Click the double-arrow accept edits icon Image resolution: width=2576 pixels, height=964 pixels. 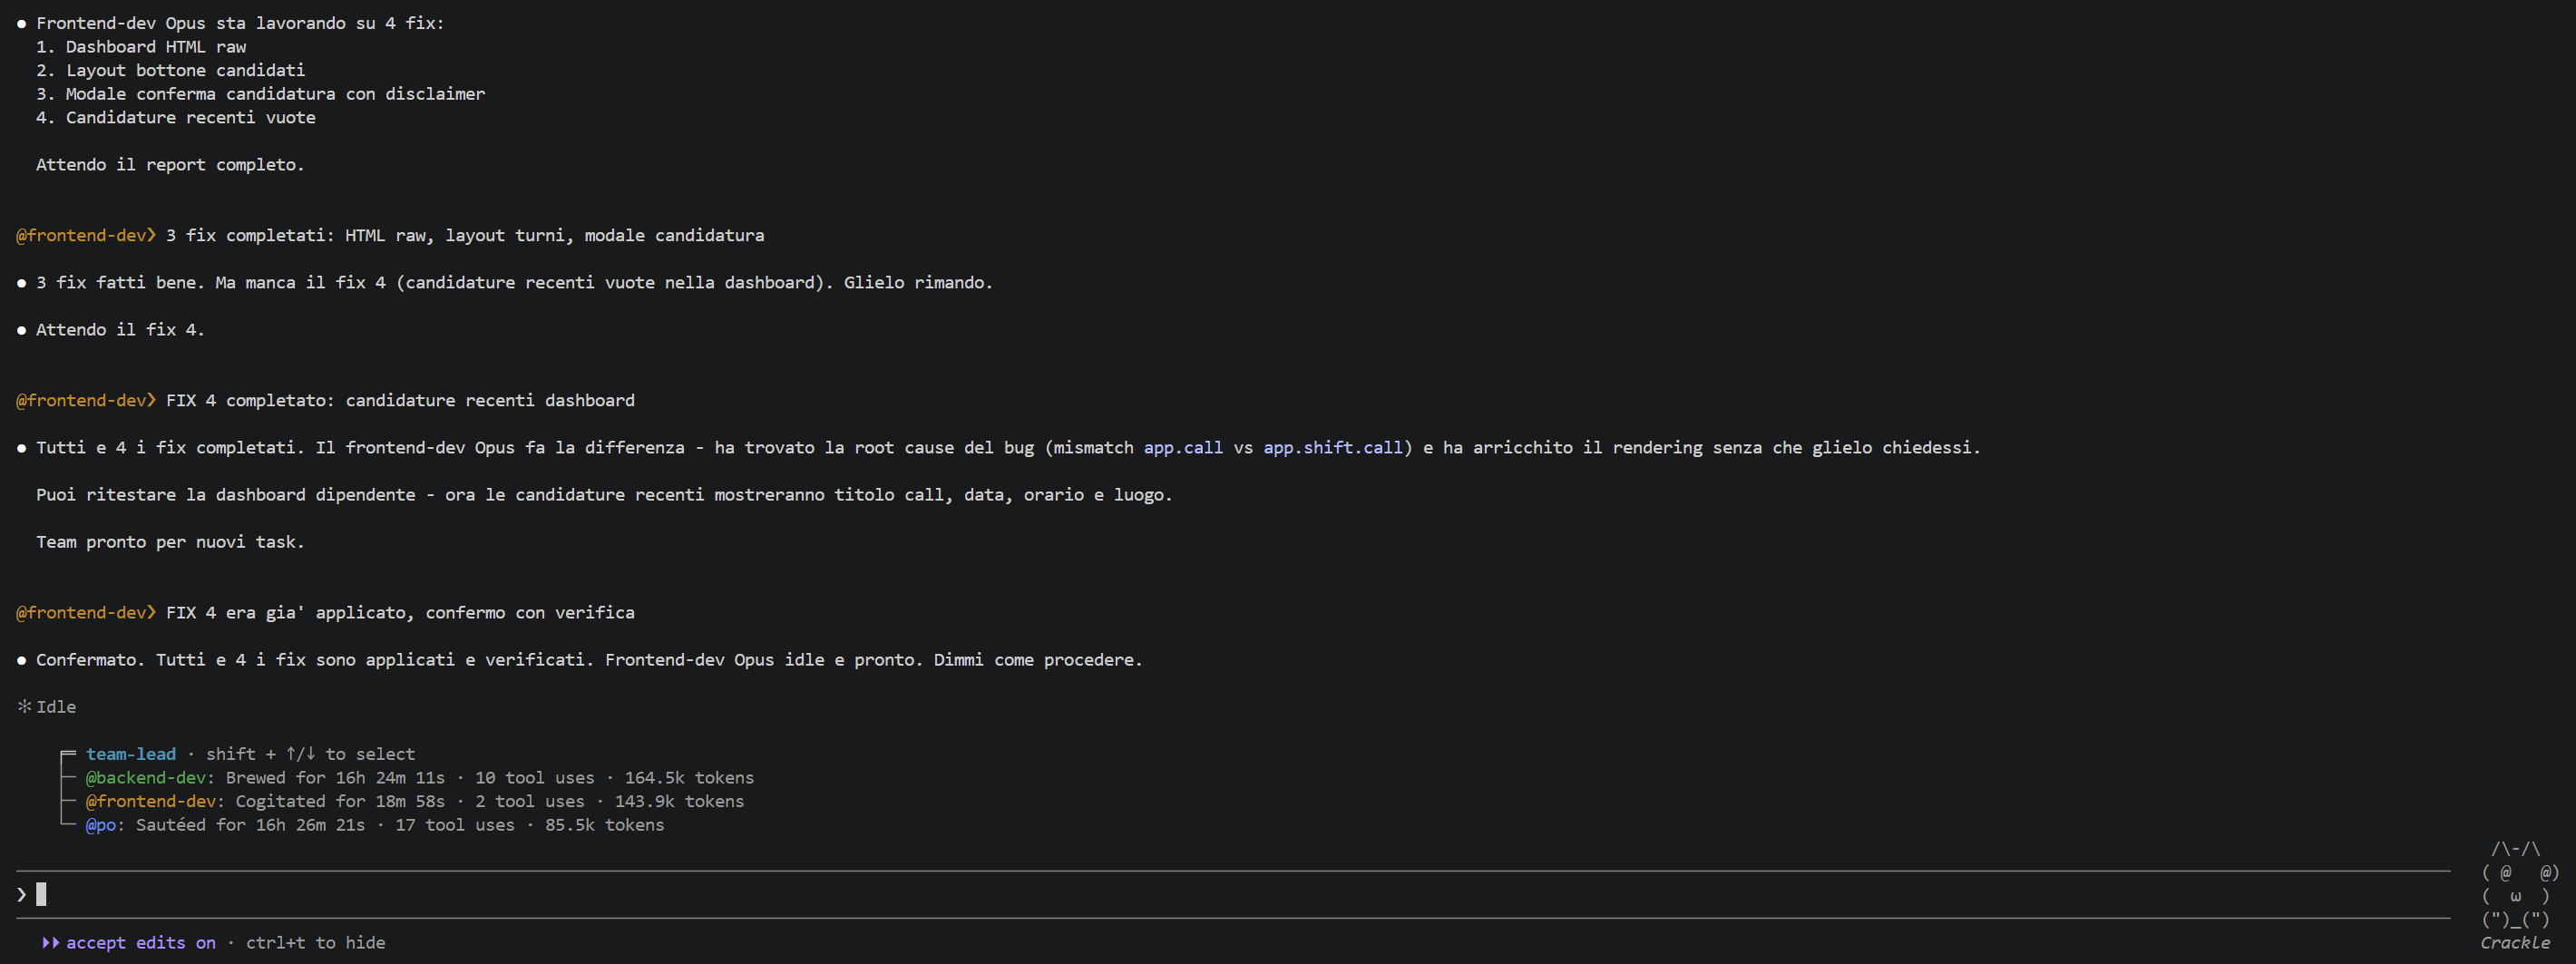pyautogui.click(x=50, y=942)
